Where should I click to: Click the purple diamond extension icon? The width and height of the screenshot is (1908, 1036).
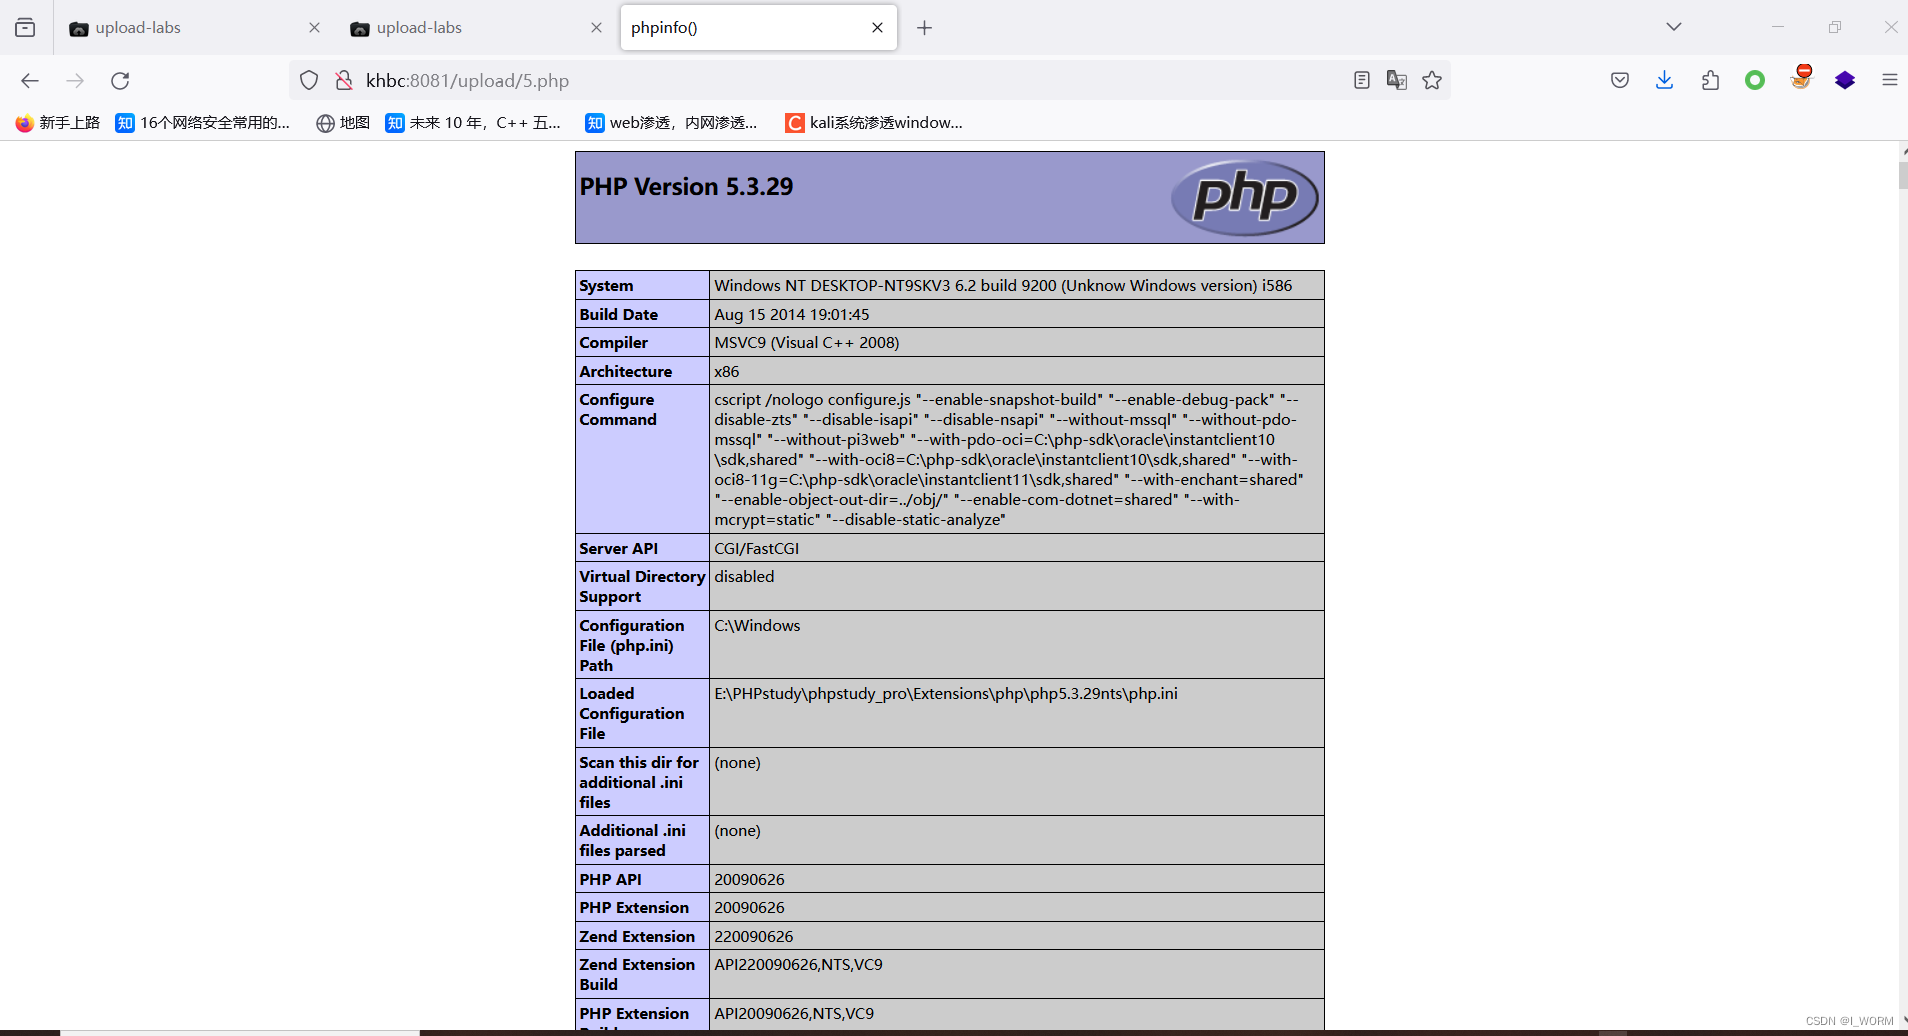pos(1845,81)
